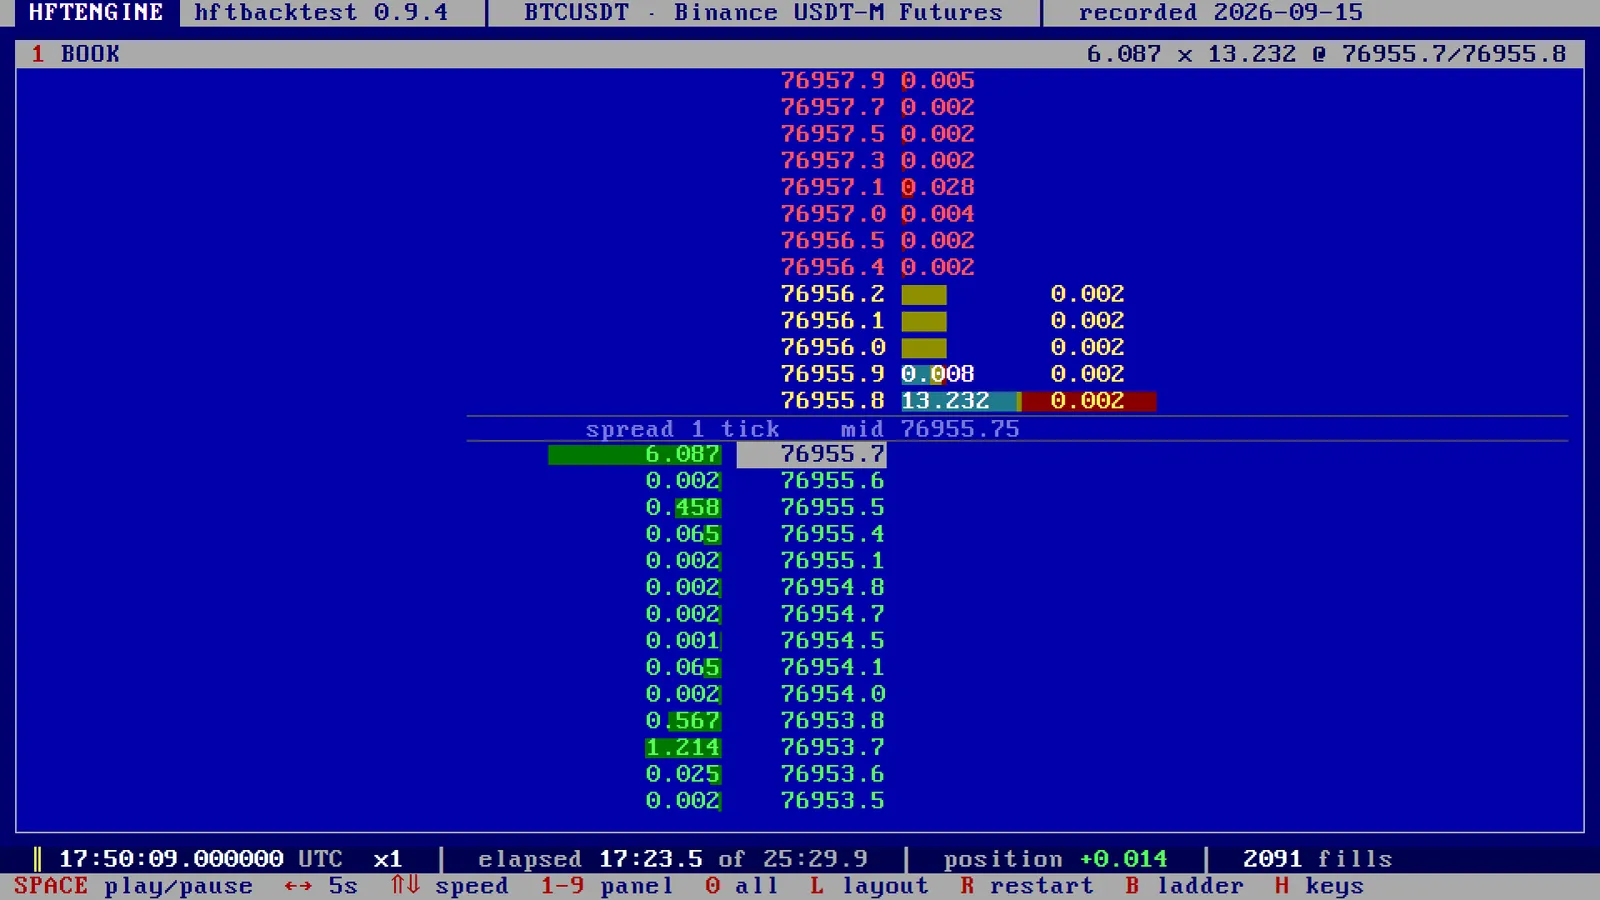Click the 13.232 best ask size bar
Image resolution: width=1600 pixels, height=900 pixels.
point(960,401)
